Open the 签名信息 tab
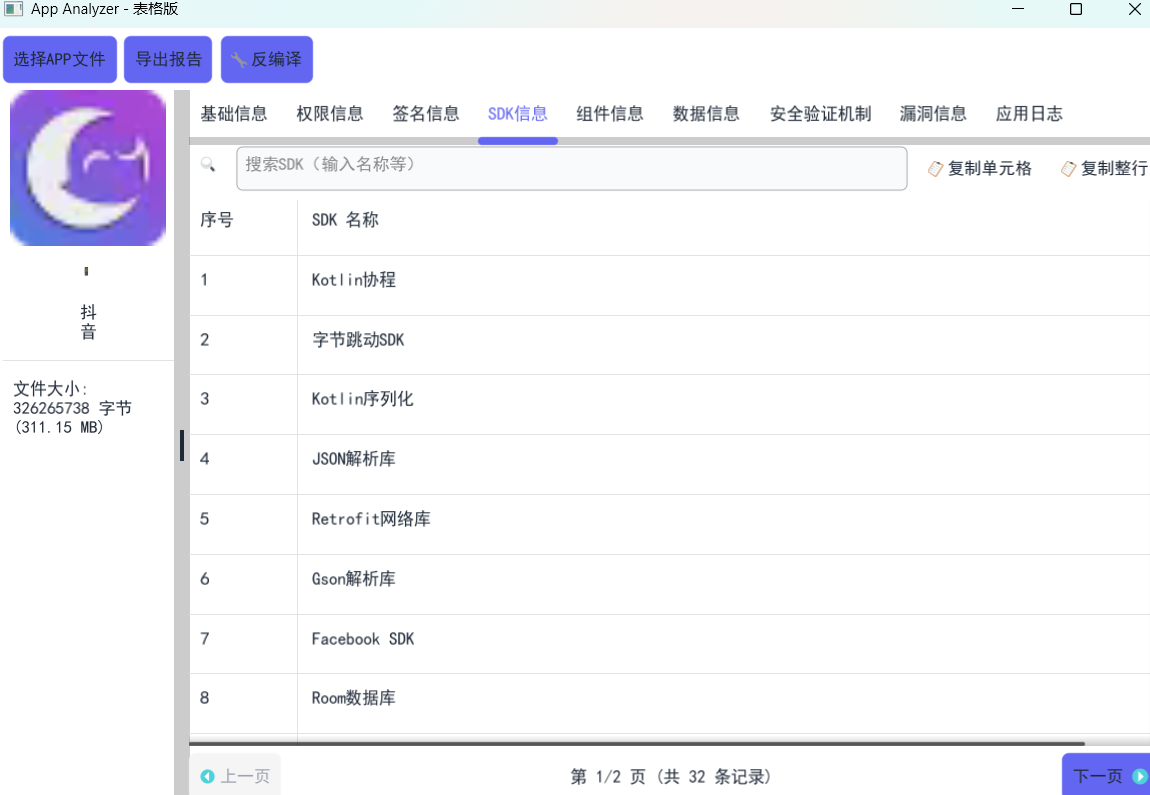 click(x=426, y=114)
